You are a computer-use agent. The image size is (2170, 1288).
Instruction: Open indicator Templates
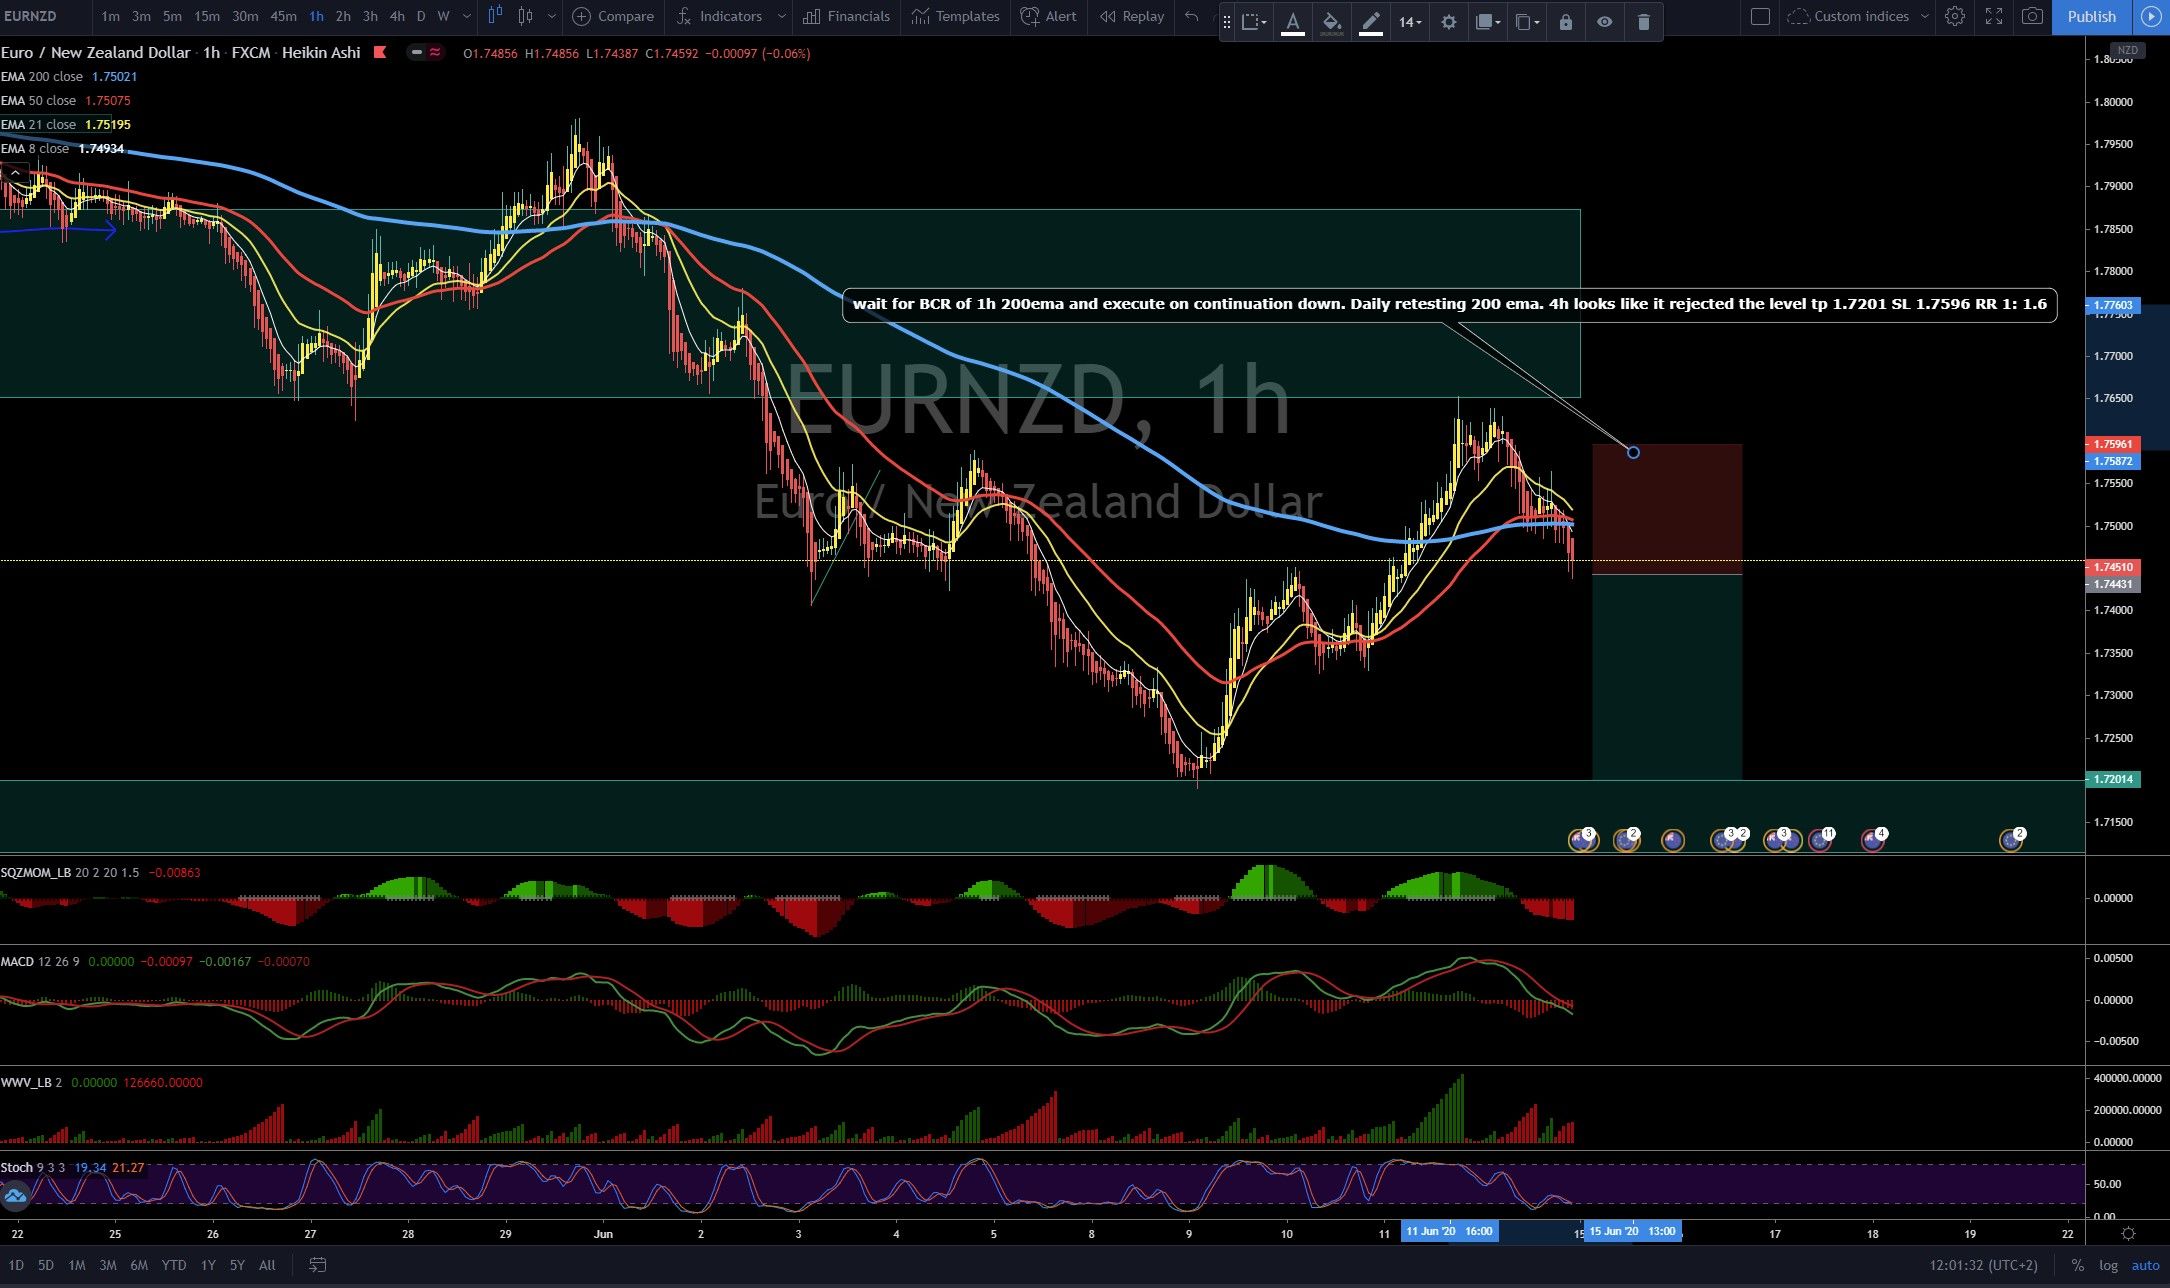[955, 16]
